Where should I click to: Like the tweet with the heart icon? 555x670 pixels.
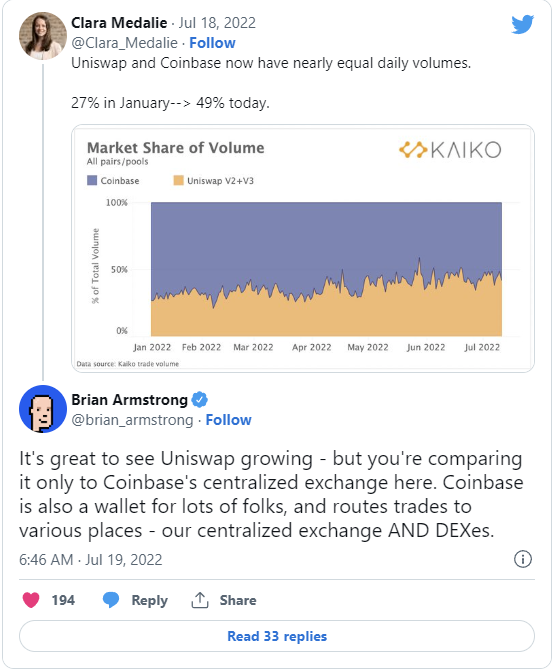coord(31,600)
